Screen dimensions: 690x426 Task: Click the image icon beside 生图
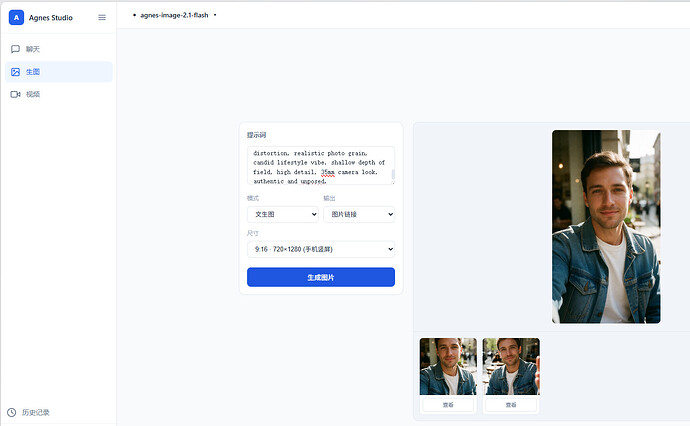point(15,72)
